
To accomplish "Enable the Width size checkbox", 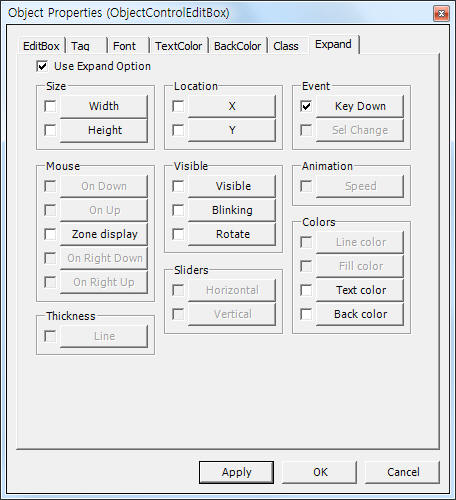I will pyautogui.click(x=50, y=106).
